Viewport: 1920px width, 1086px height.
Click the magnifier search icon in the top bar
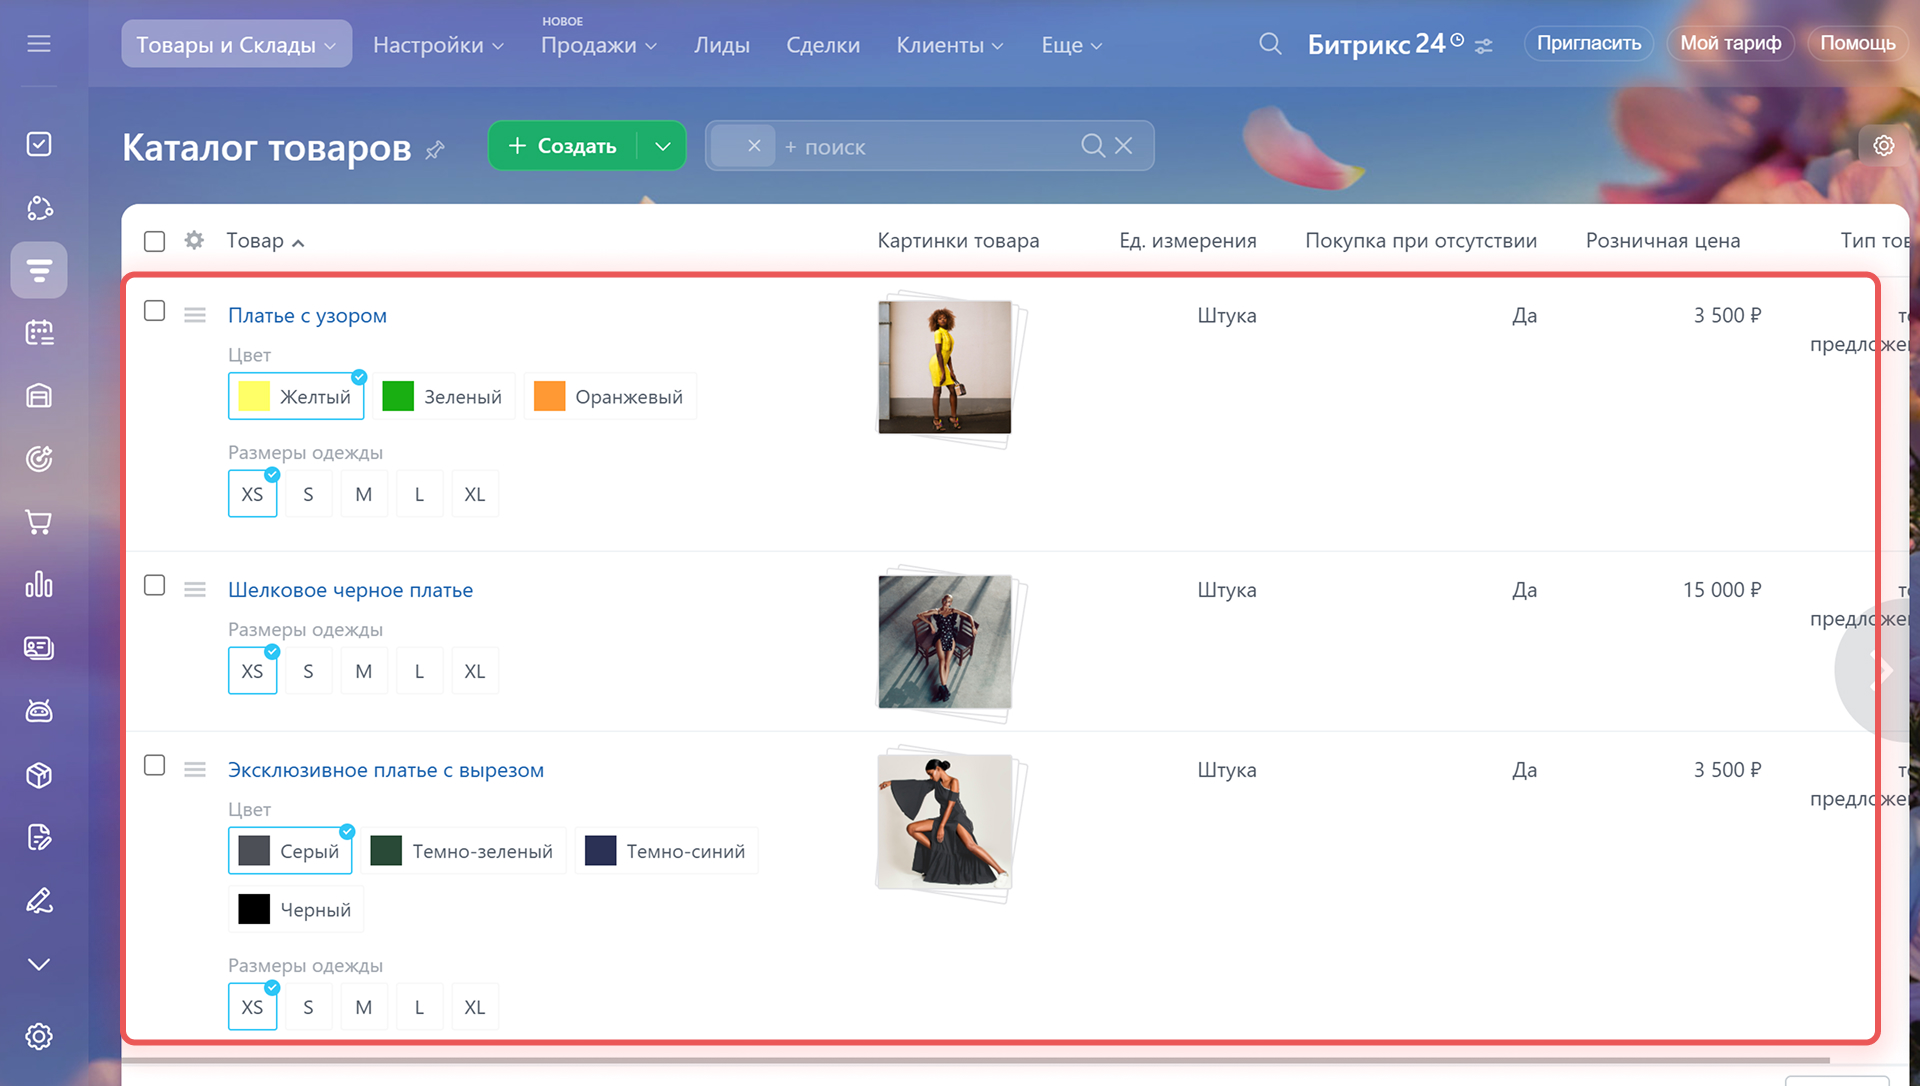point(1270,44)
